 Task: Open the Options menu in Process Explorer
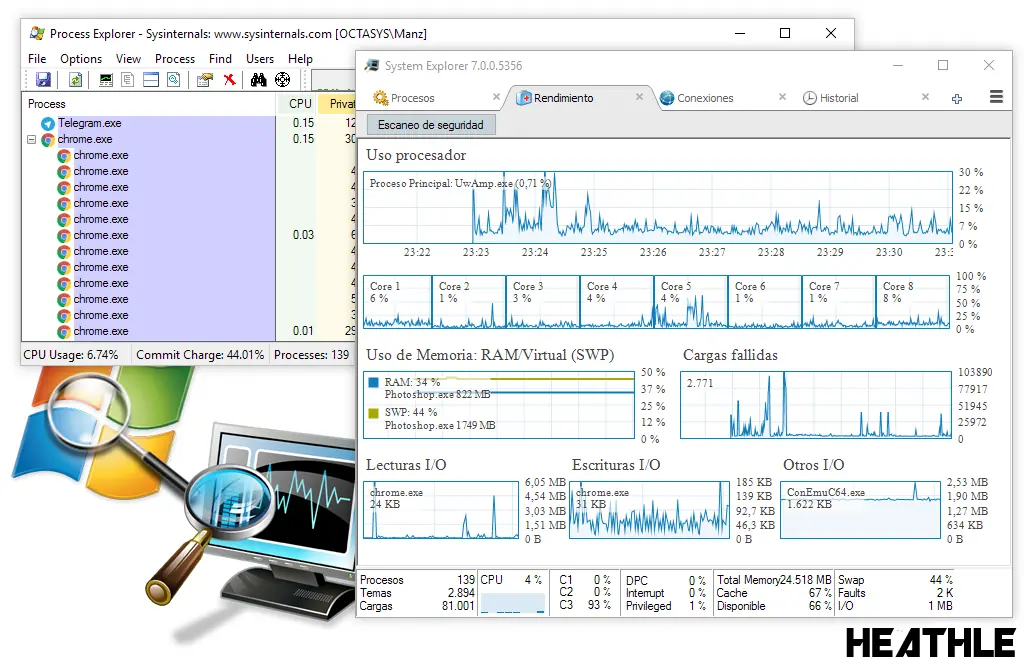coord(81,59)
